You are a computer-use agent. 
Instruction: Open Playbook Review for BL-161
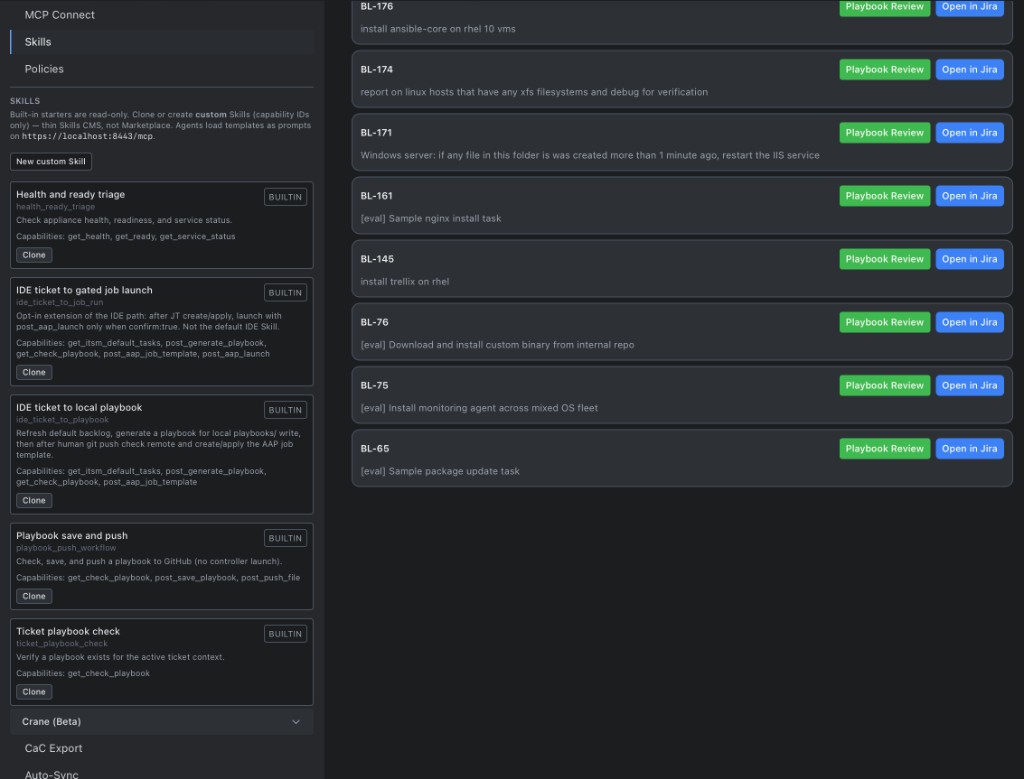(885, 196)
